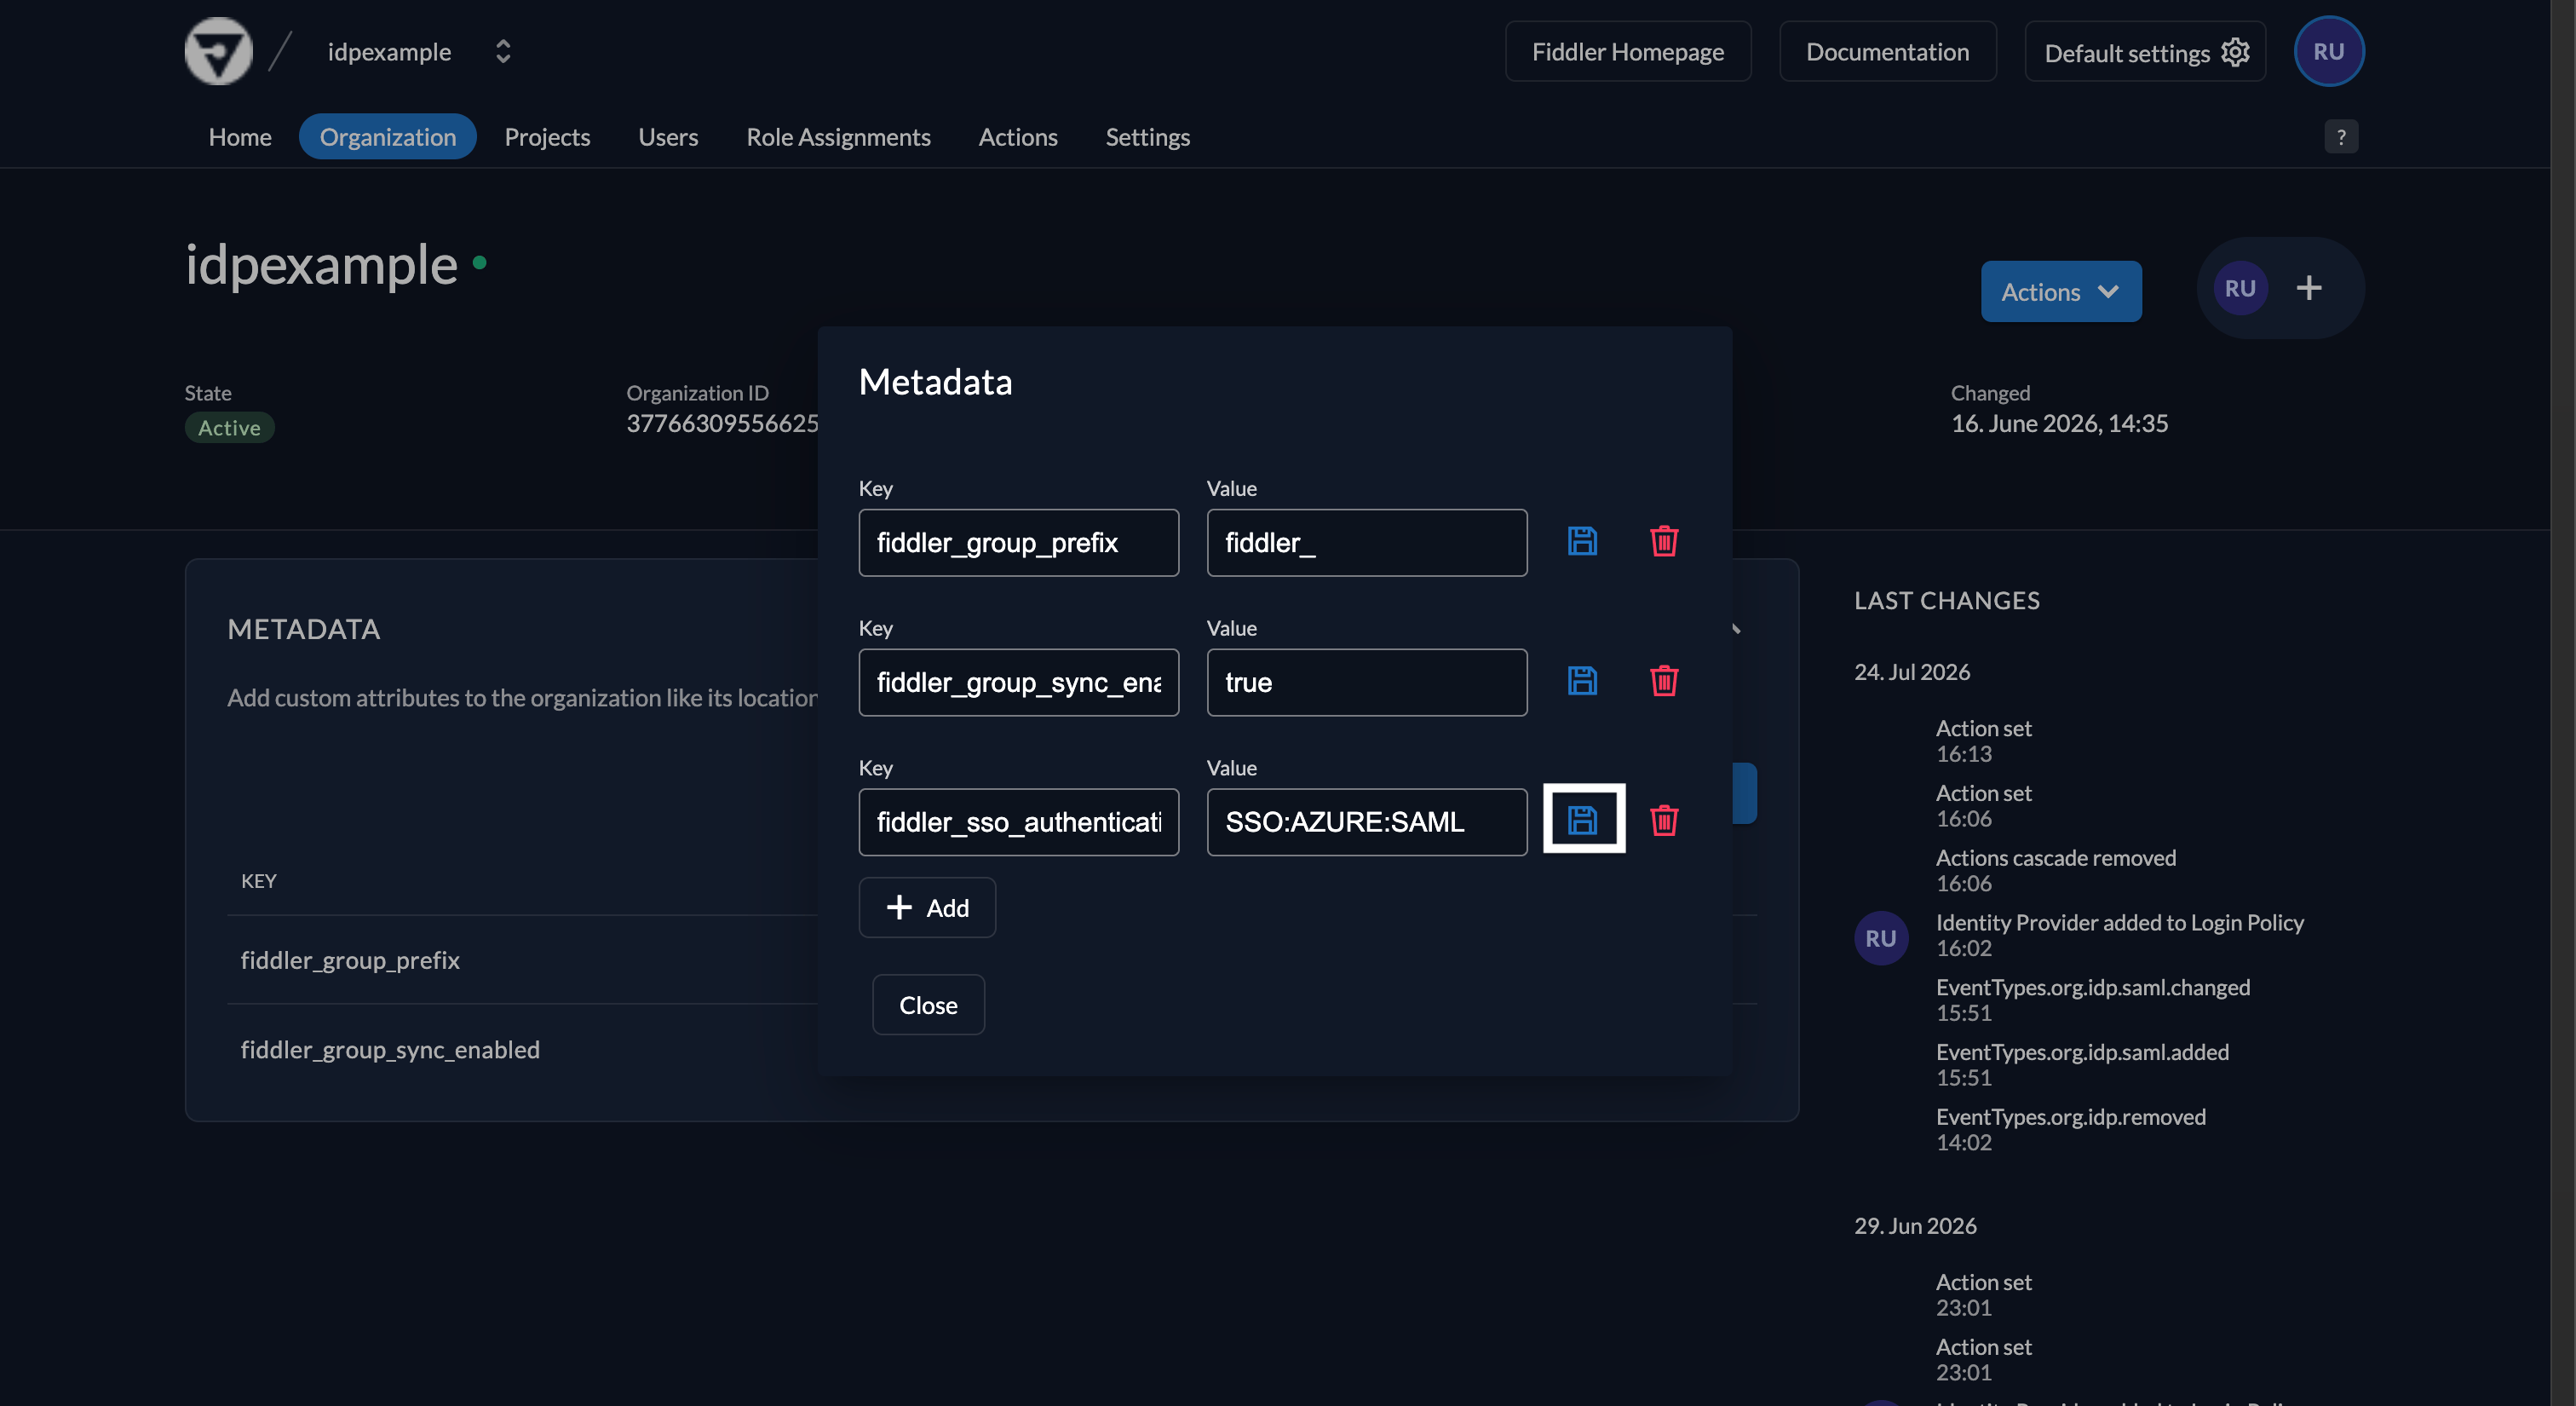Screen dimensions: 2576x1406
Task: Open the Actions tab in navigation
Action: tap(1017, 137)
